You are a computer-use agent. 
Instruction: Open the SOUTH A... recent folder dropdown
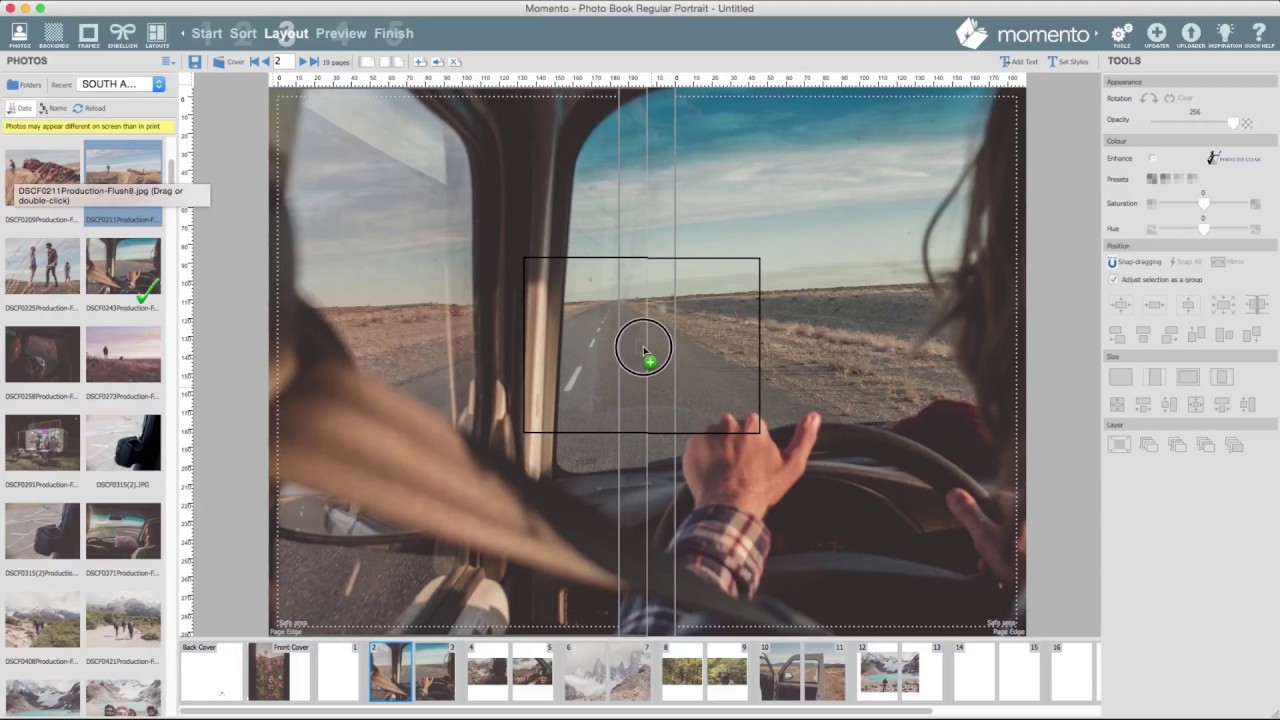122,84
